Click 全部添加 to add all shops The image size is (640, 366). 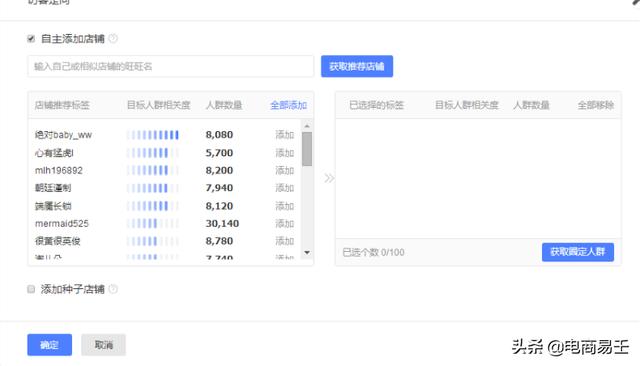pos(288,105)
